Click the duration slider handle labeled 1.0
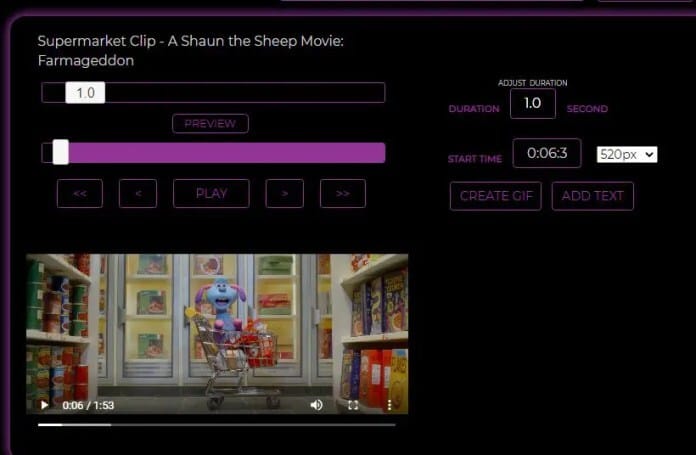Image resolution: width=696 pixels, height=455 pixels. coord(85,92)
